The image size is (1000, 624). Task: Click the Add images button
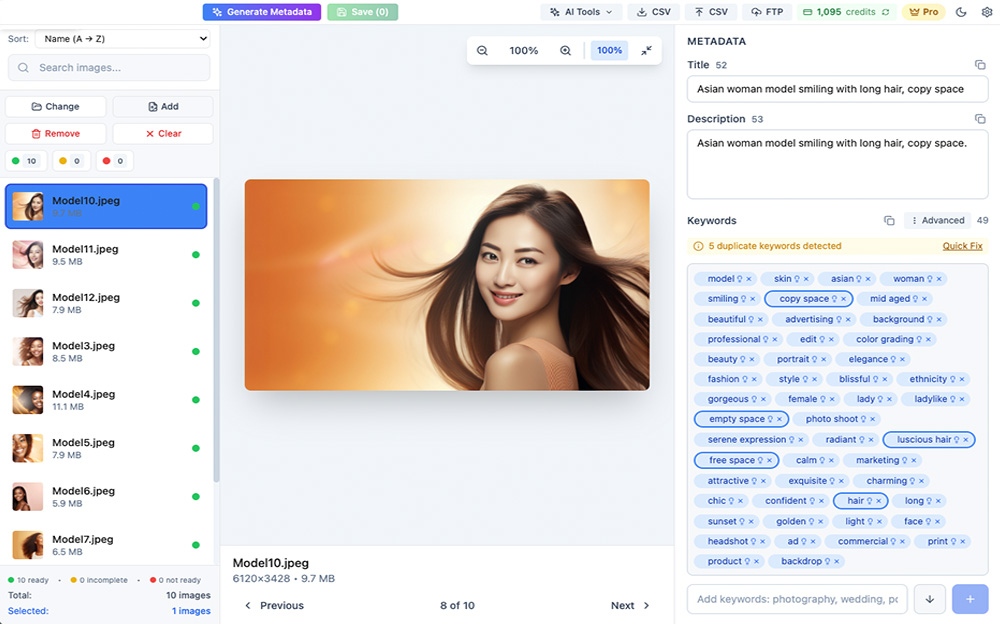163,107
